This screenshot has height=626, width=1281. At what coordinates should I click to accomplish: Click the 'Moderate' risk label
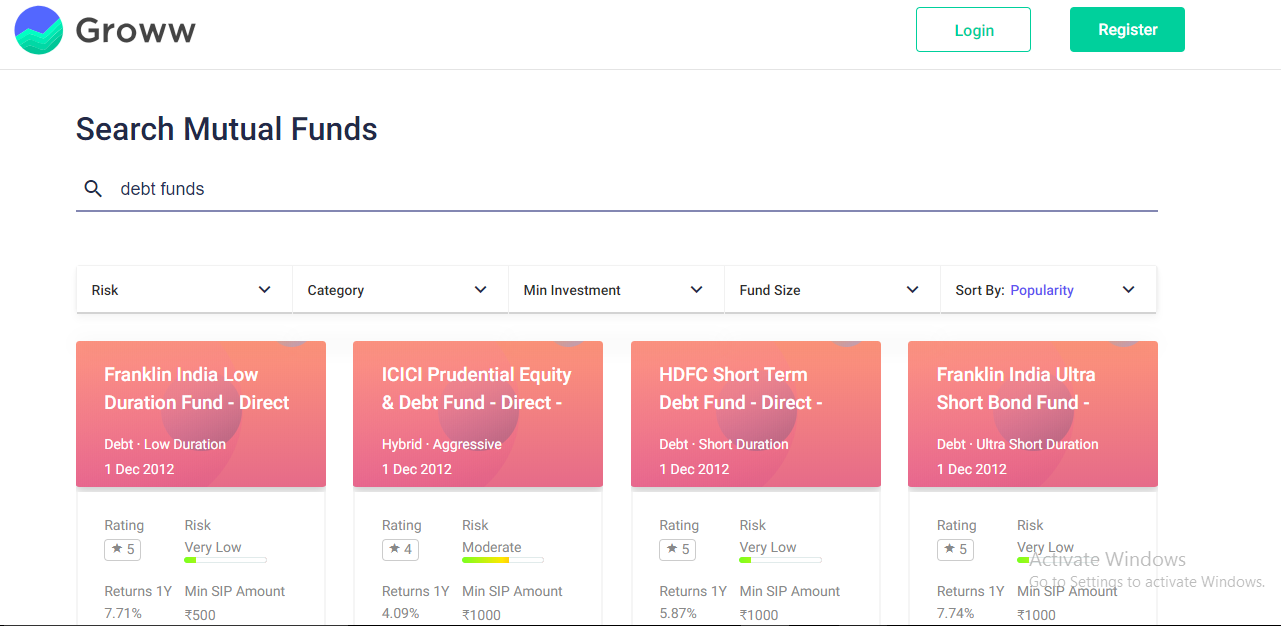click(492, 547)
